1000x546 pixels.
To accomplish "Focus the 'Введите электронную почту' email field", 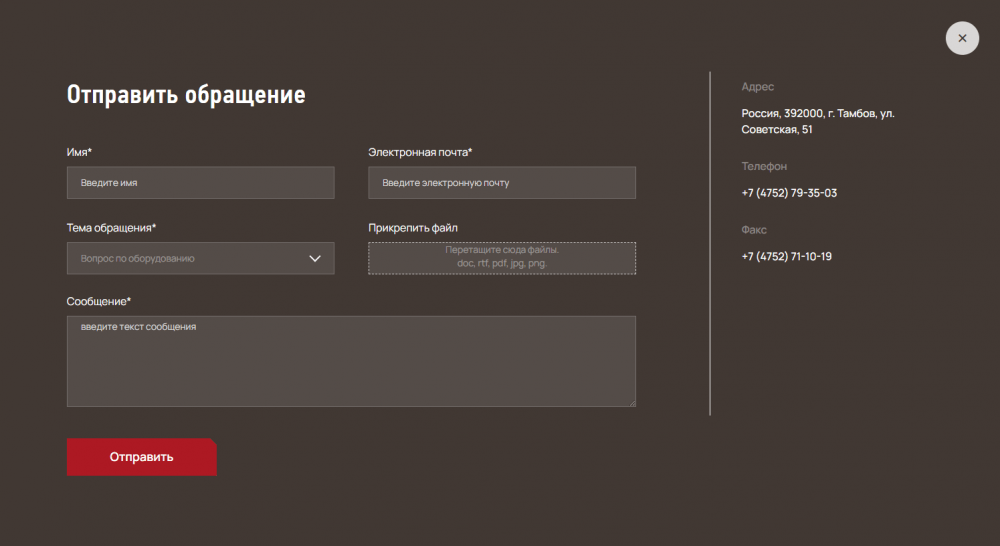I will click(x=502, y=182).
